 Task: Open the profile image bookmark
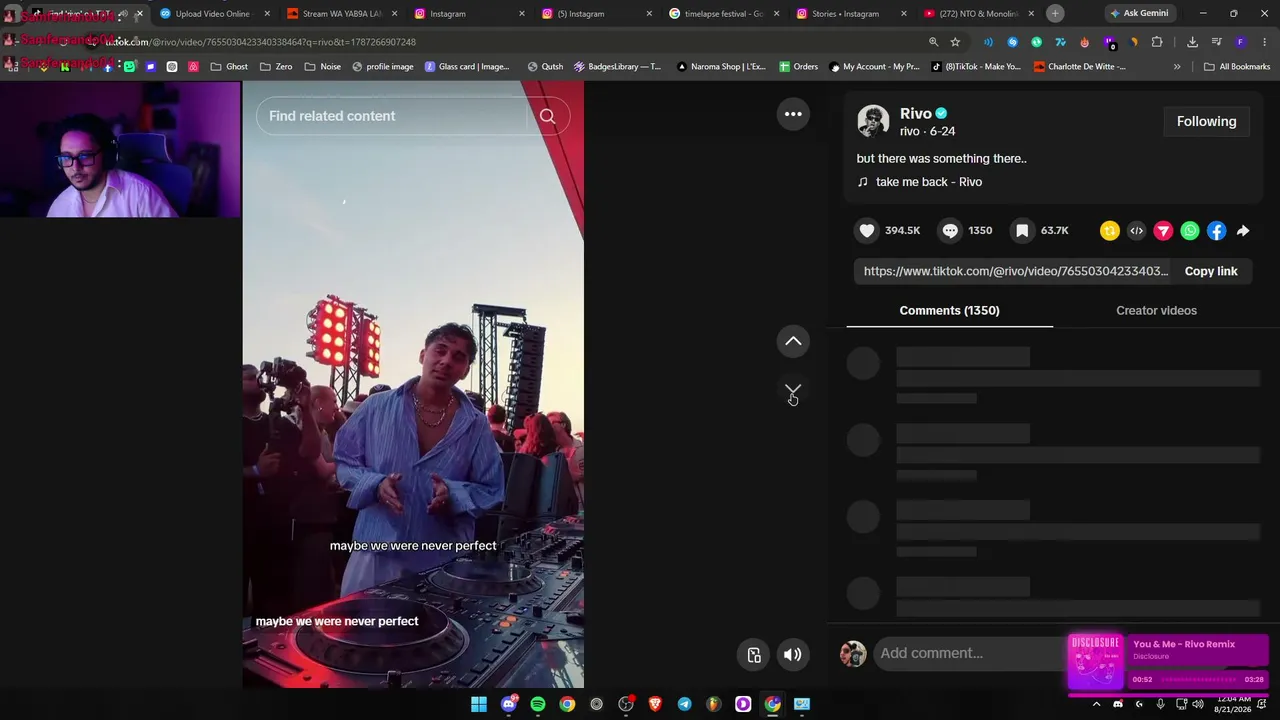(382, 67)
